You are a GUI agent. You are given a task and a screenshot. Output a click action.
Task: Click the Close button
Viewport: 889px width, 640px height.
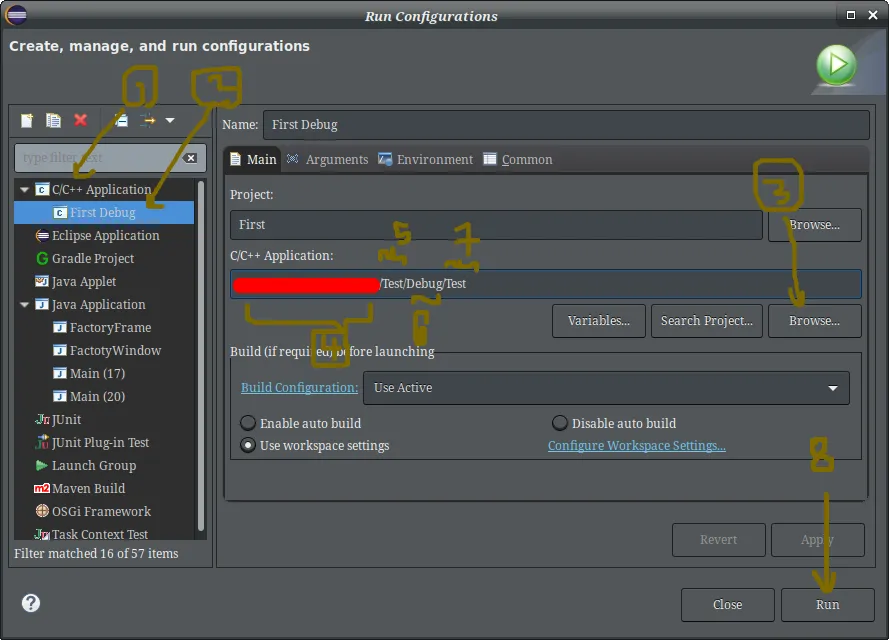click(727, 605)
